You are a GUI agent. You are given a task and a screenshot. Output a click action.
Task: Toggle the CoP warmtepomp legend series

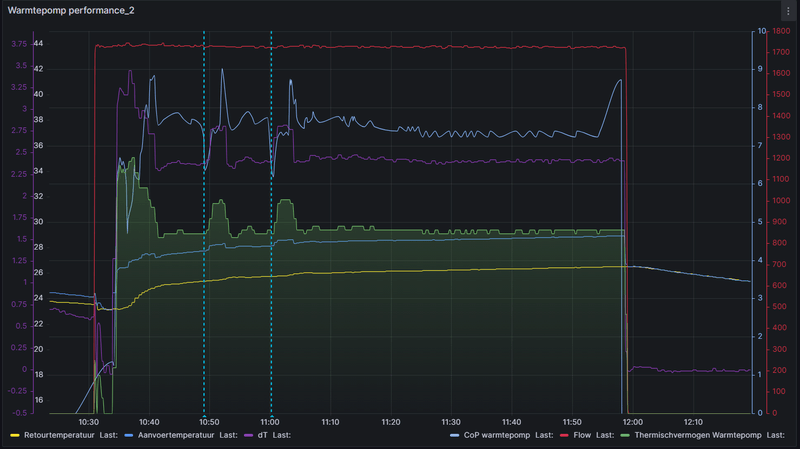pyautogui.click(x=496, y=435)
